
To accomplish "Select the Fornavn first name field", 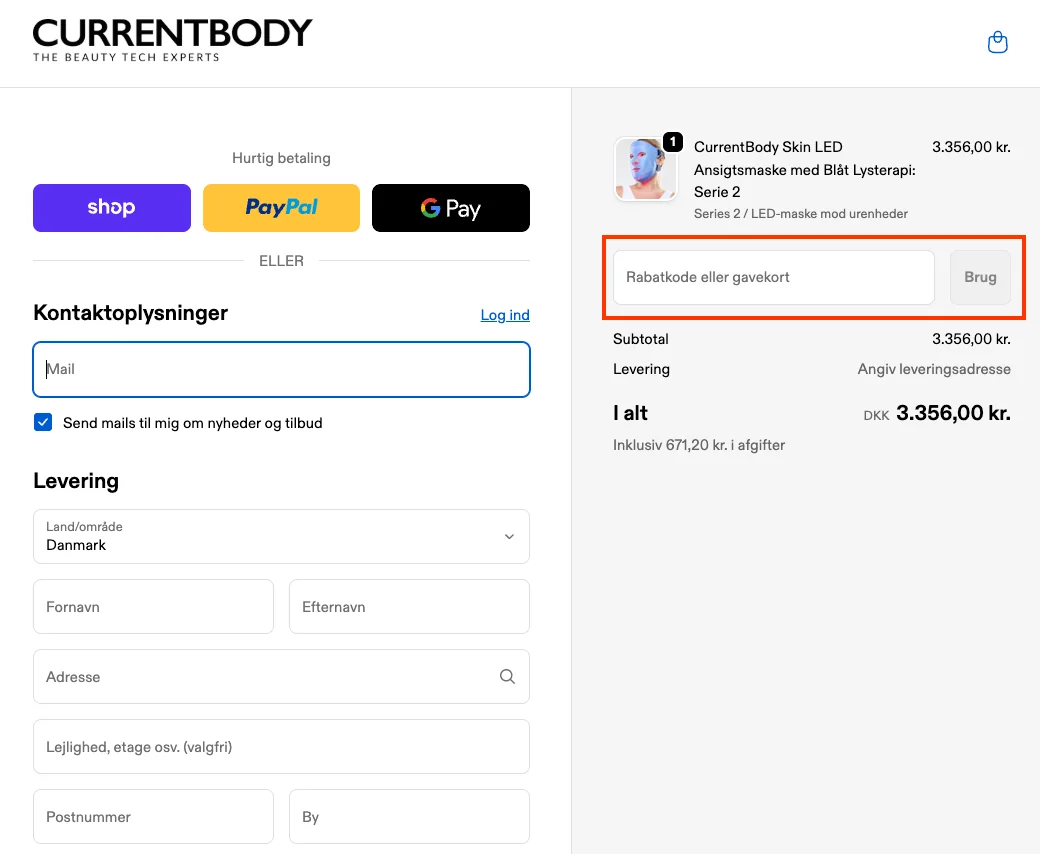I will pyautogui.click(x=153, y=606).
